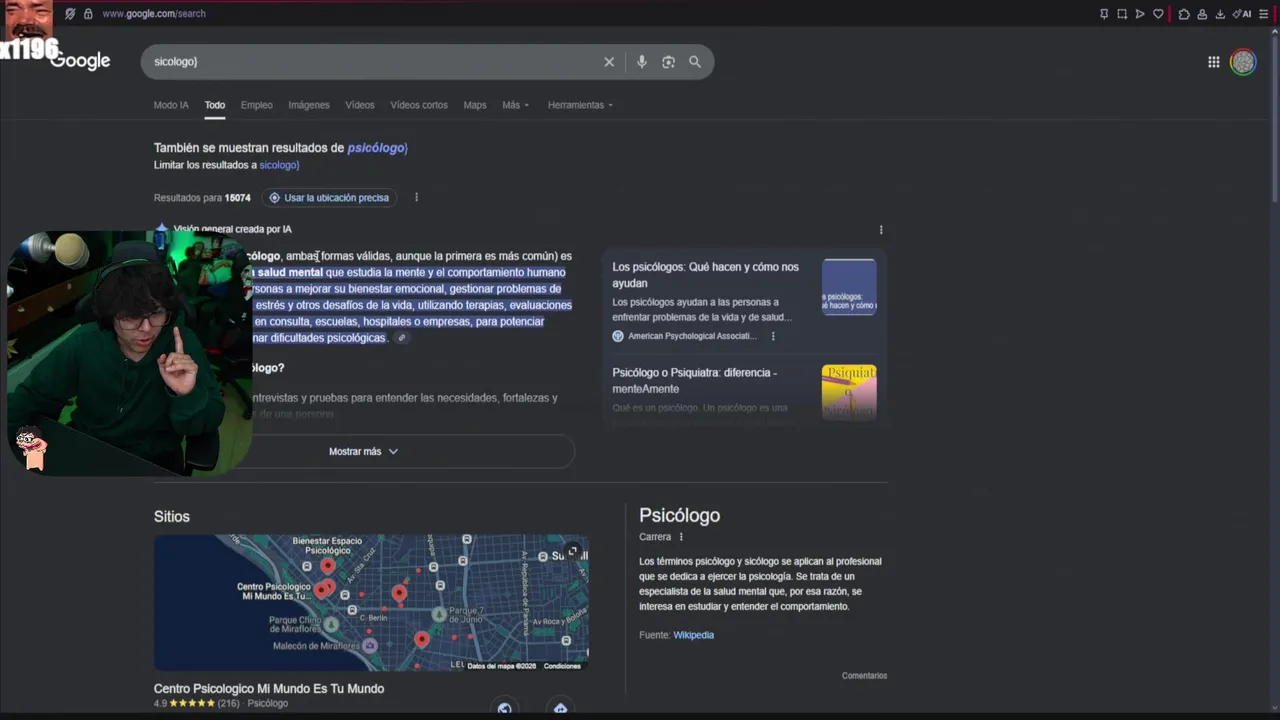
Task: Open AI overview three-dot menu
Action: pos(881,230)
